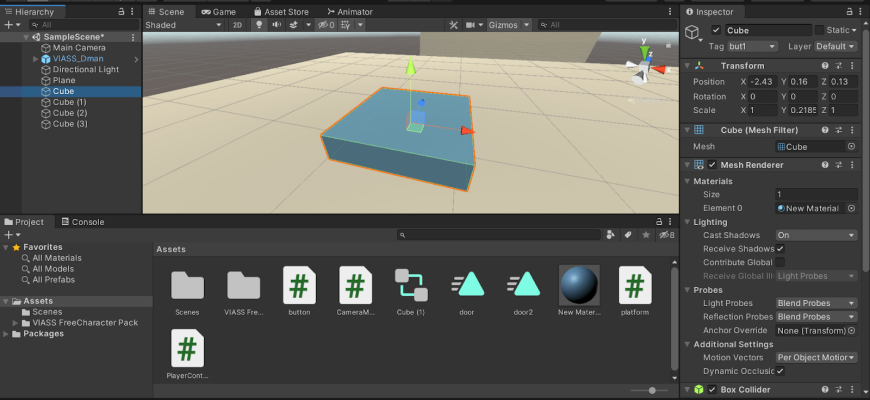Enable the Static checkbox

click(819, 31)
